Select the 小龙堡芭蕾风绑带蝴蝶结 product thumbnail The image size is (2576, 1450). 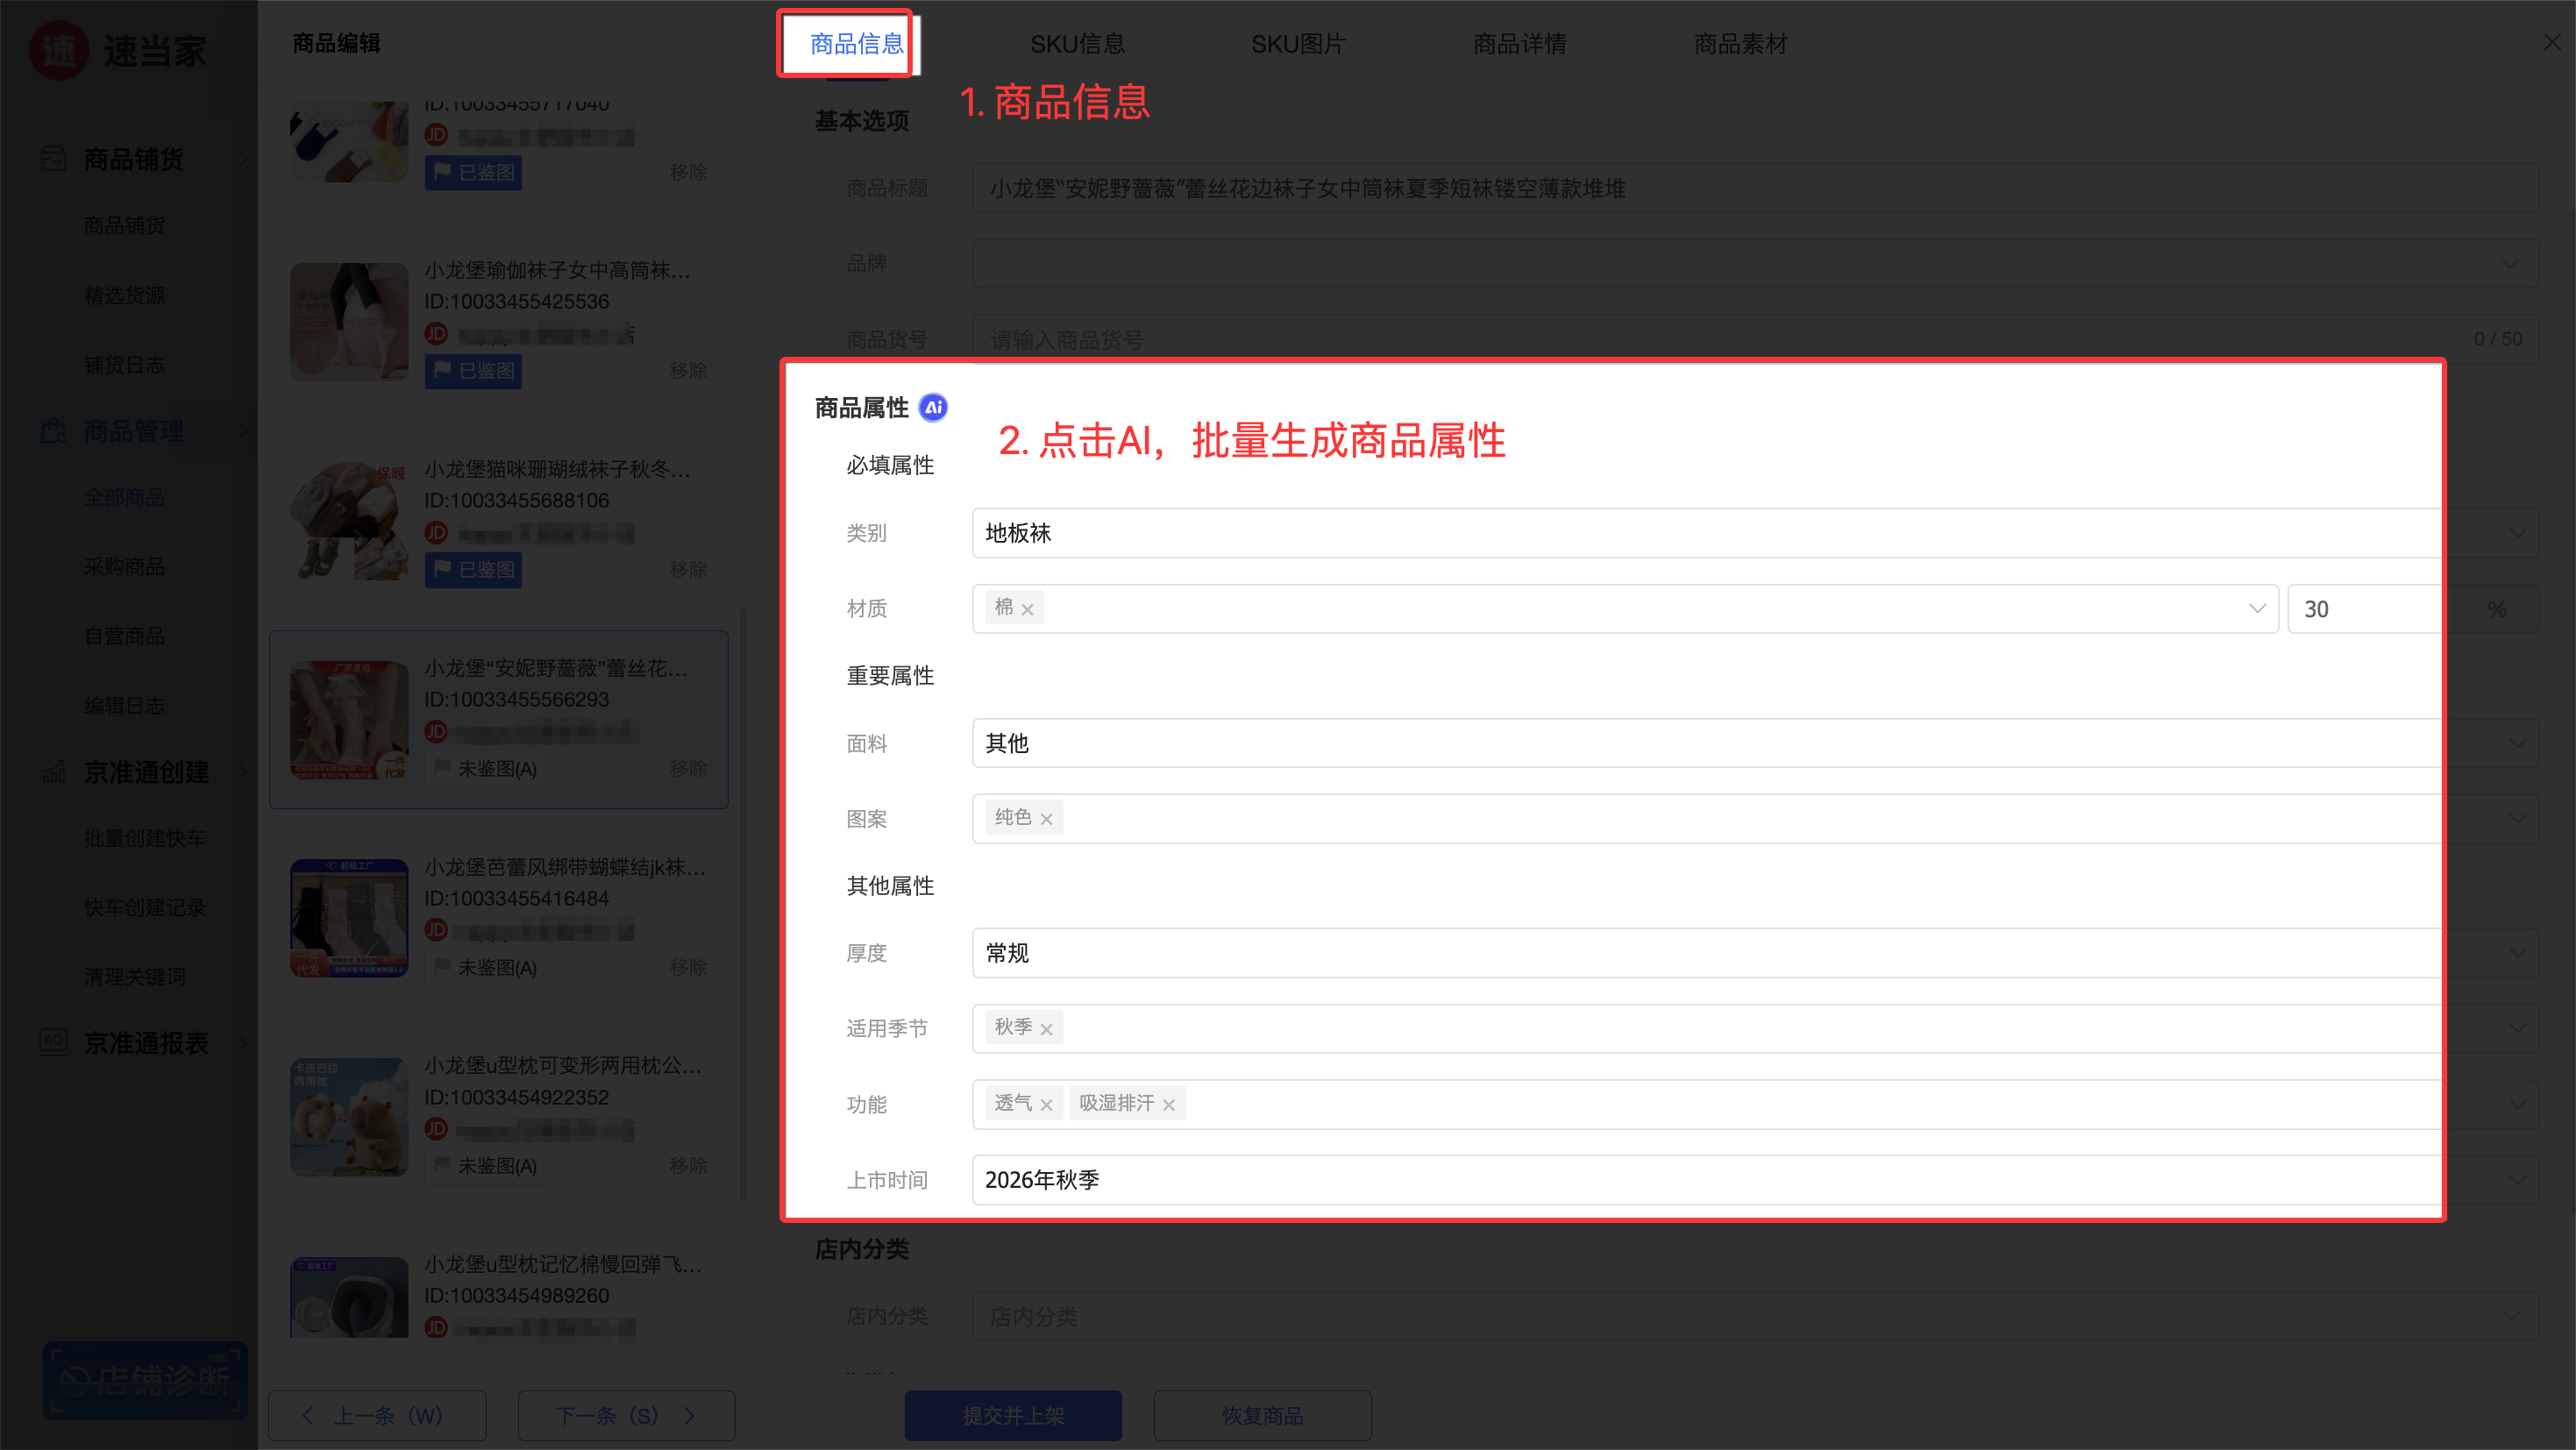tap(349, 917)
